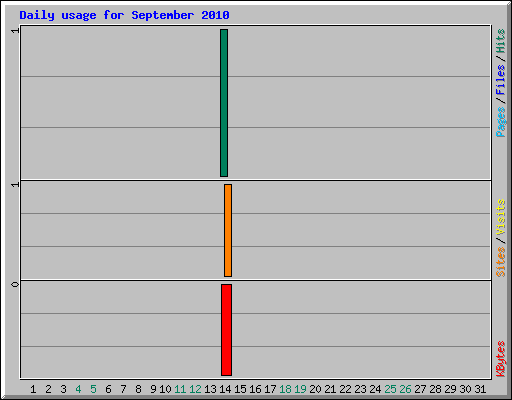
Task: Click green day label 11 on the x-axis
Action: (180, 389)
